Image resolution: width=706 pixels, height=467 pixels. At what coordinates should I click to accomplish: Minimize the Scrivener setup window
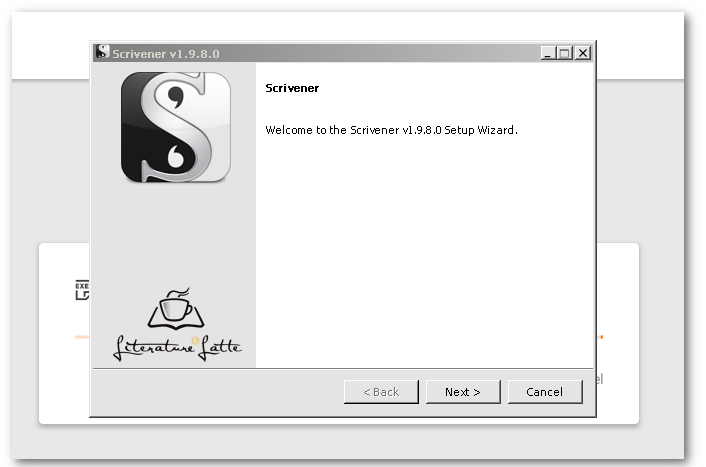pyautogui.click(x=548, y=53)
